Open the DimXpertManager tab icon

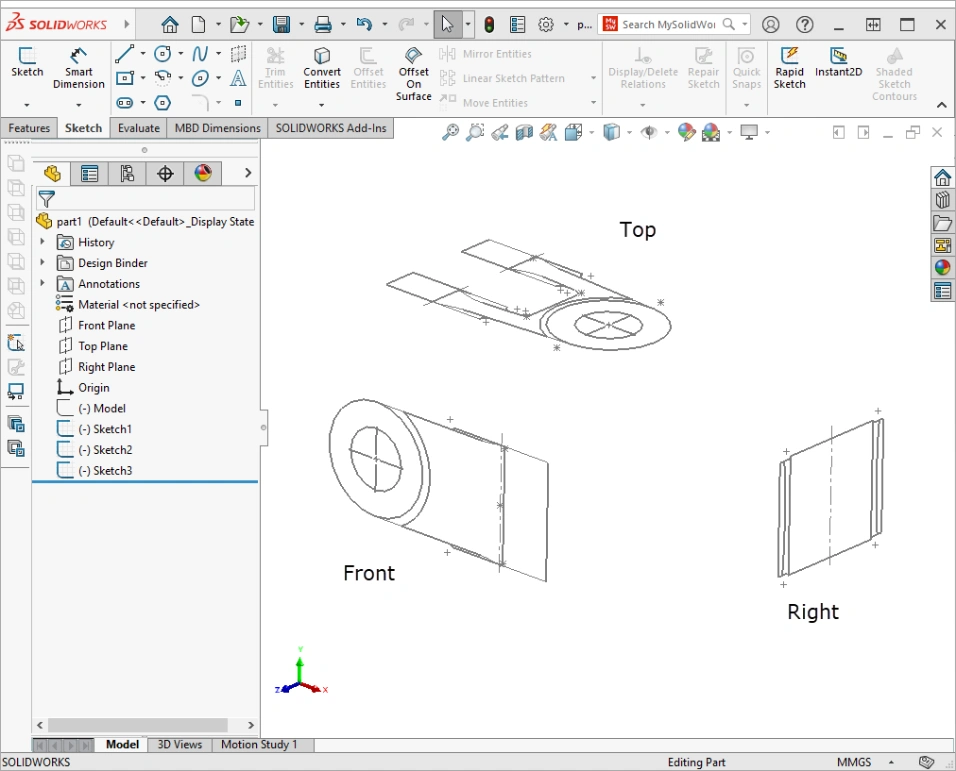coord(165,174)
